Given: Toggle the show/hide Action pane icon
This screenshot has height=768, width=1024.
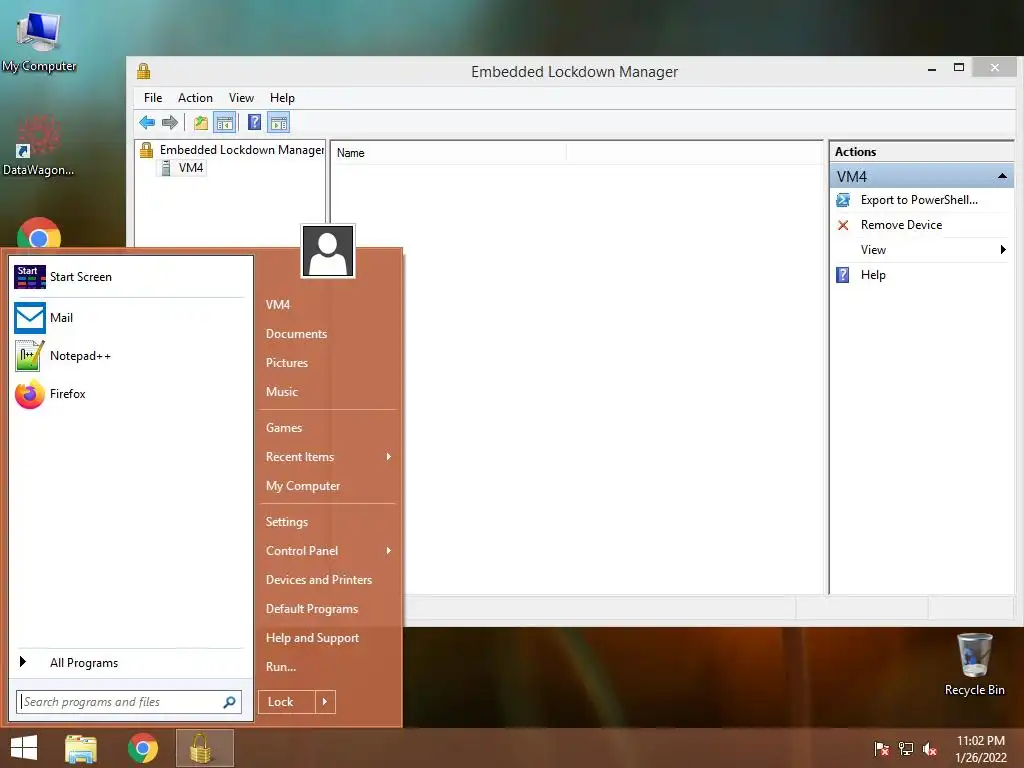Looking at the screenshot, I should (279, 122).
